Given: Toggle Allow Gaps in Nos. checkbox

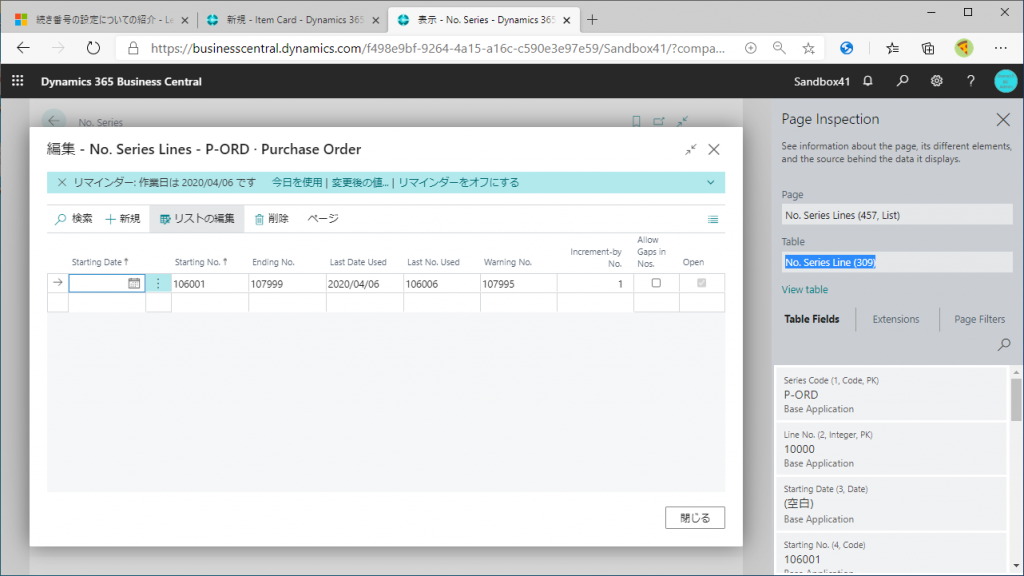Looking at the screenshot, I should [656, 283].
